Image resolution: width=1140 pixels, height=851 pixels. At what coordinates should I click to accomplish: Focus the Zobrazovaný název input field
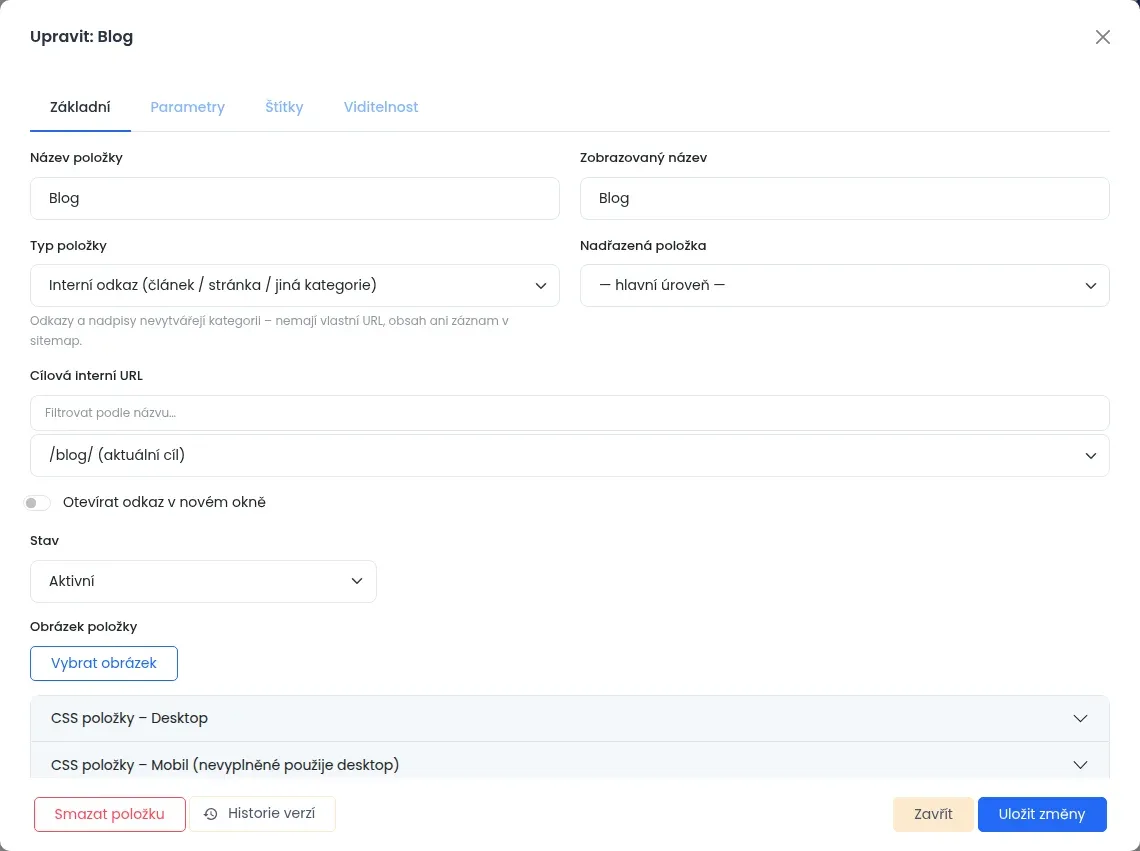tap(845, 199)
